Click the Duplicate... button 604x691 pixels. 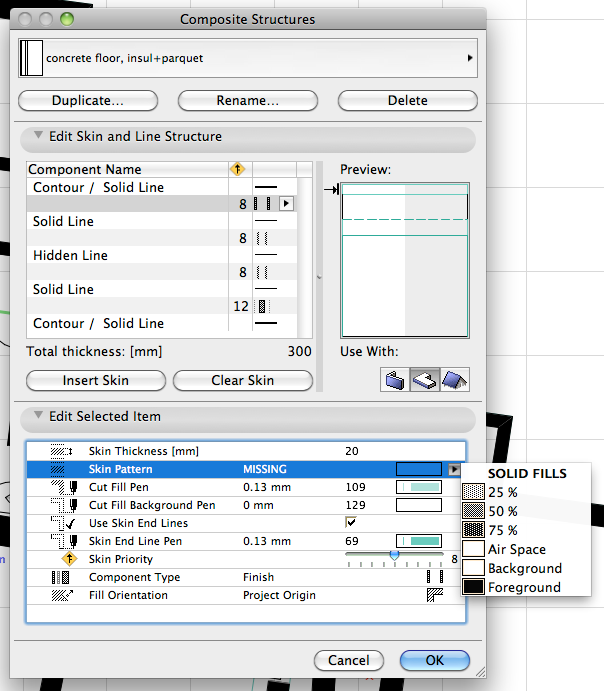click(x=88, y=100)
